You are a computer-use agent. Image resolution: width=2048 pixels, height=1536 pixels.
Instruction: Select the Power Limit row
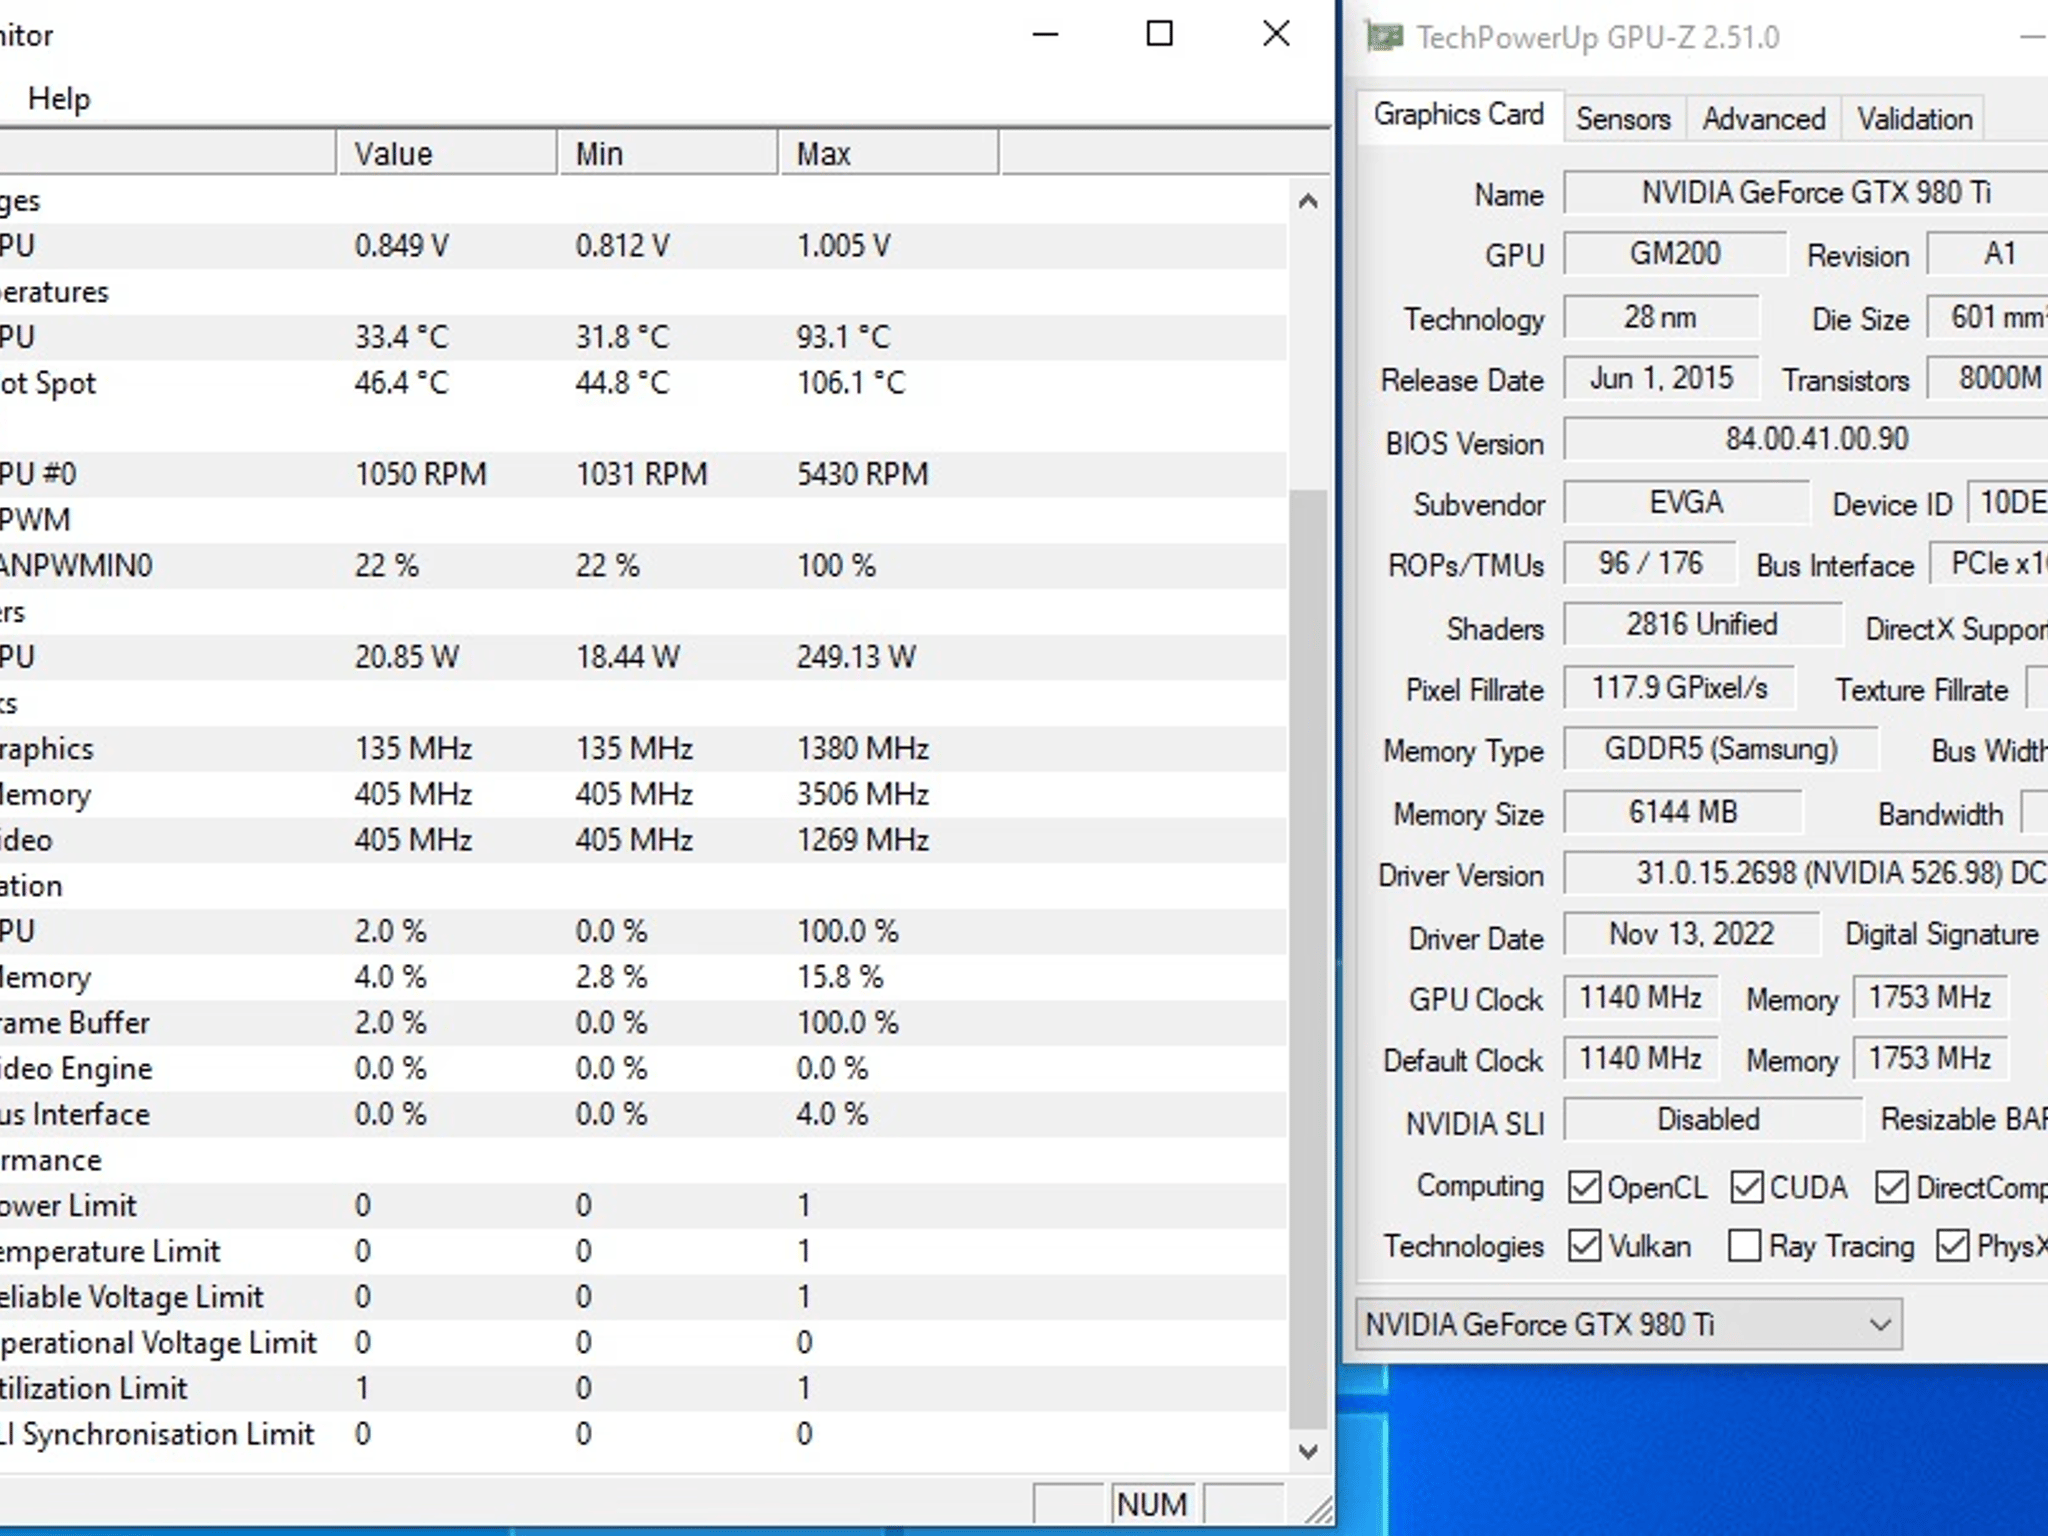tap(643, 1205)
